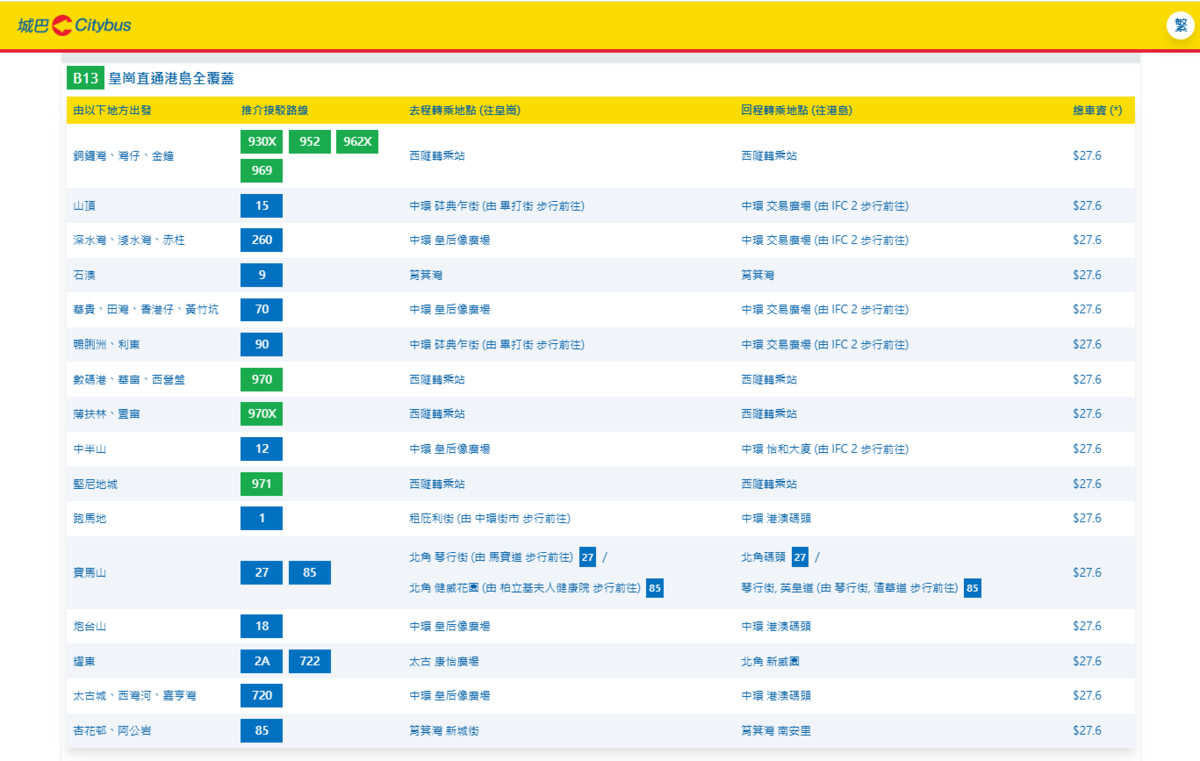Open route 70 badge

(x=262, y=310)
